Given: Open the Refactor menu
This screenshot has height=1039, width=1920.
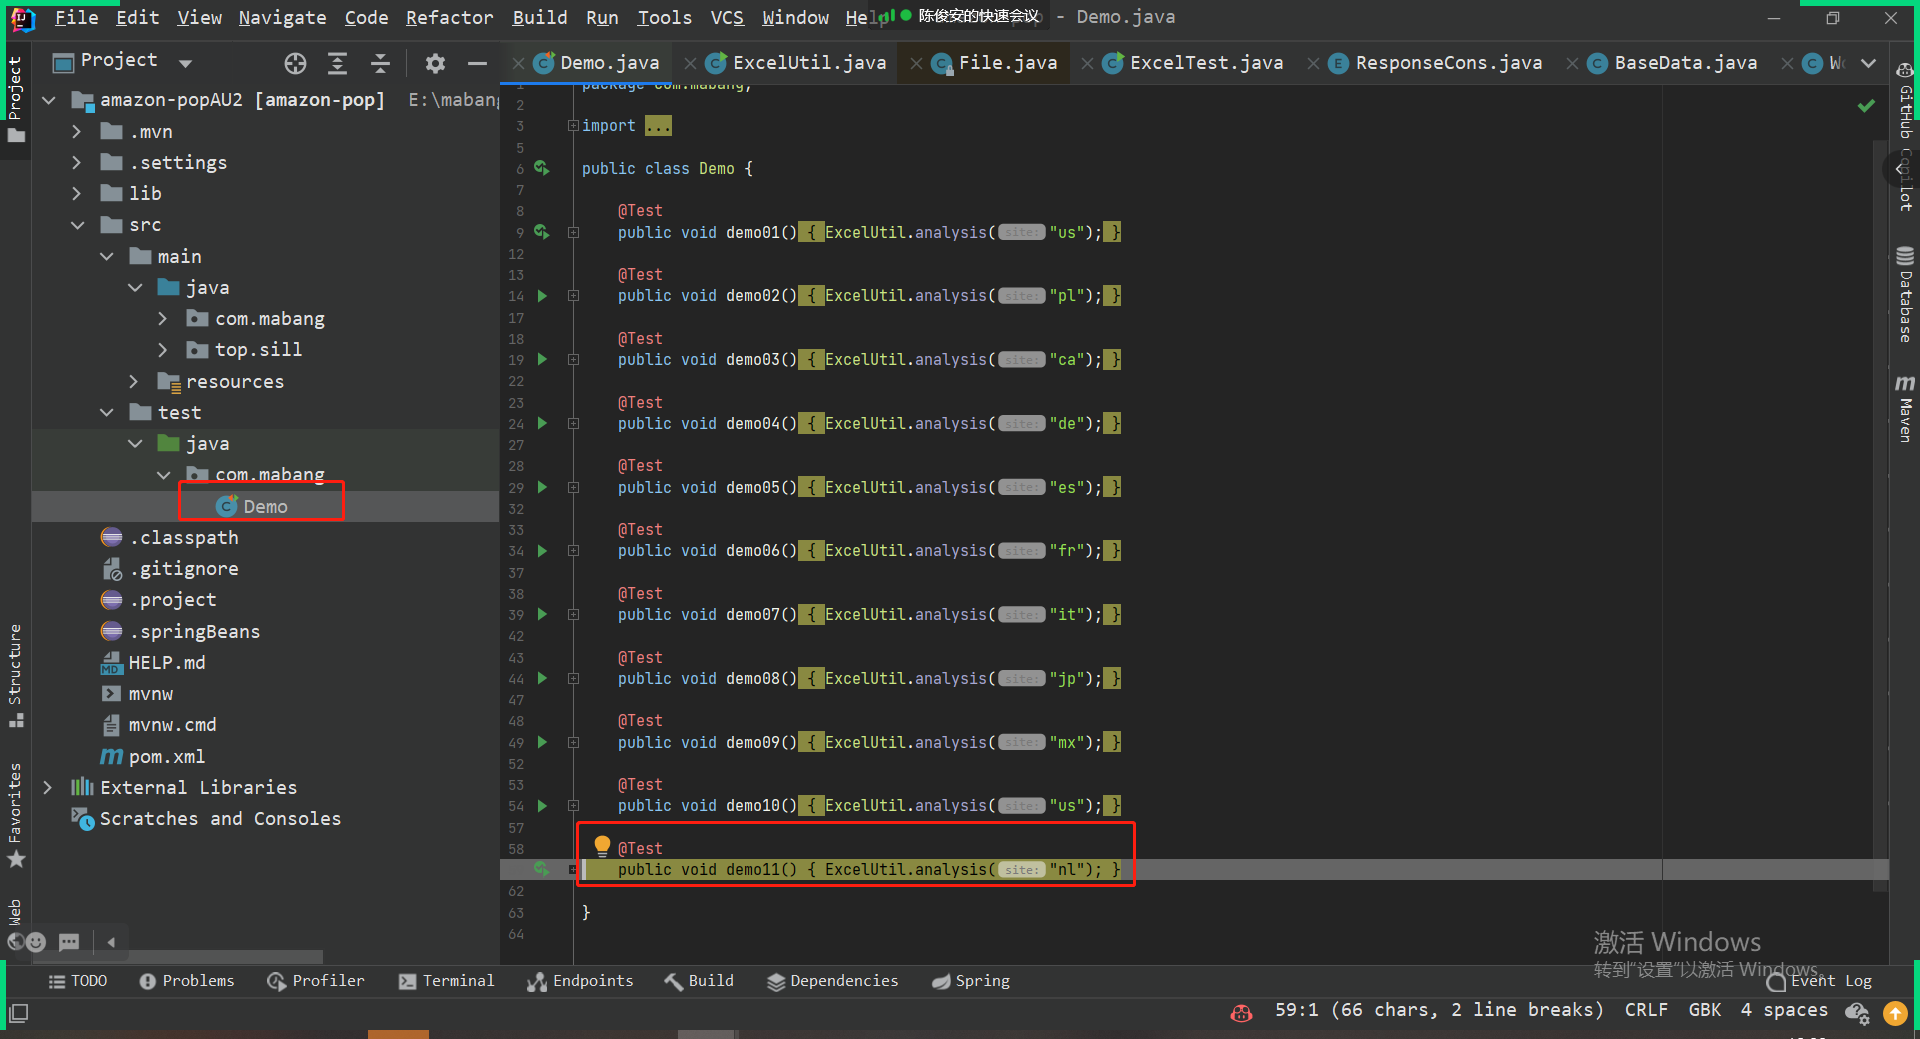Looking at the screenshot, I should pos(449,18).
